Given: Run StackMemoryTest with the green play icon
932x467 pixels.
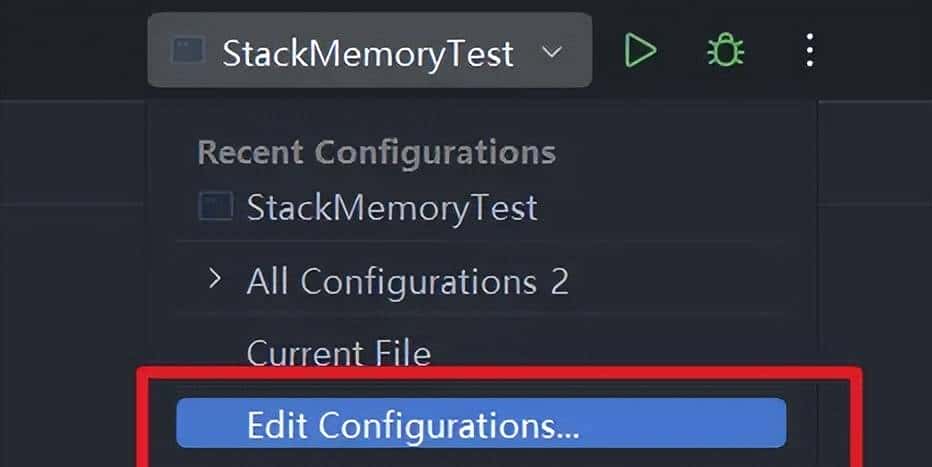Looking at the screenshot, I should tap(640, 49).
